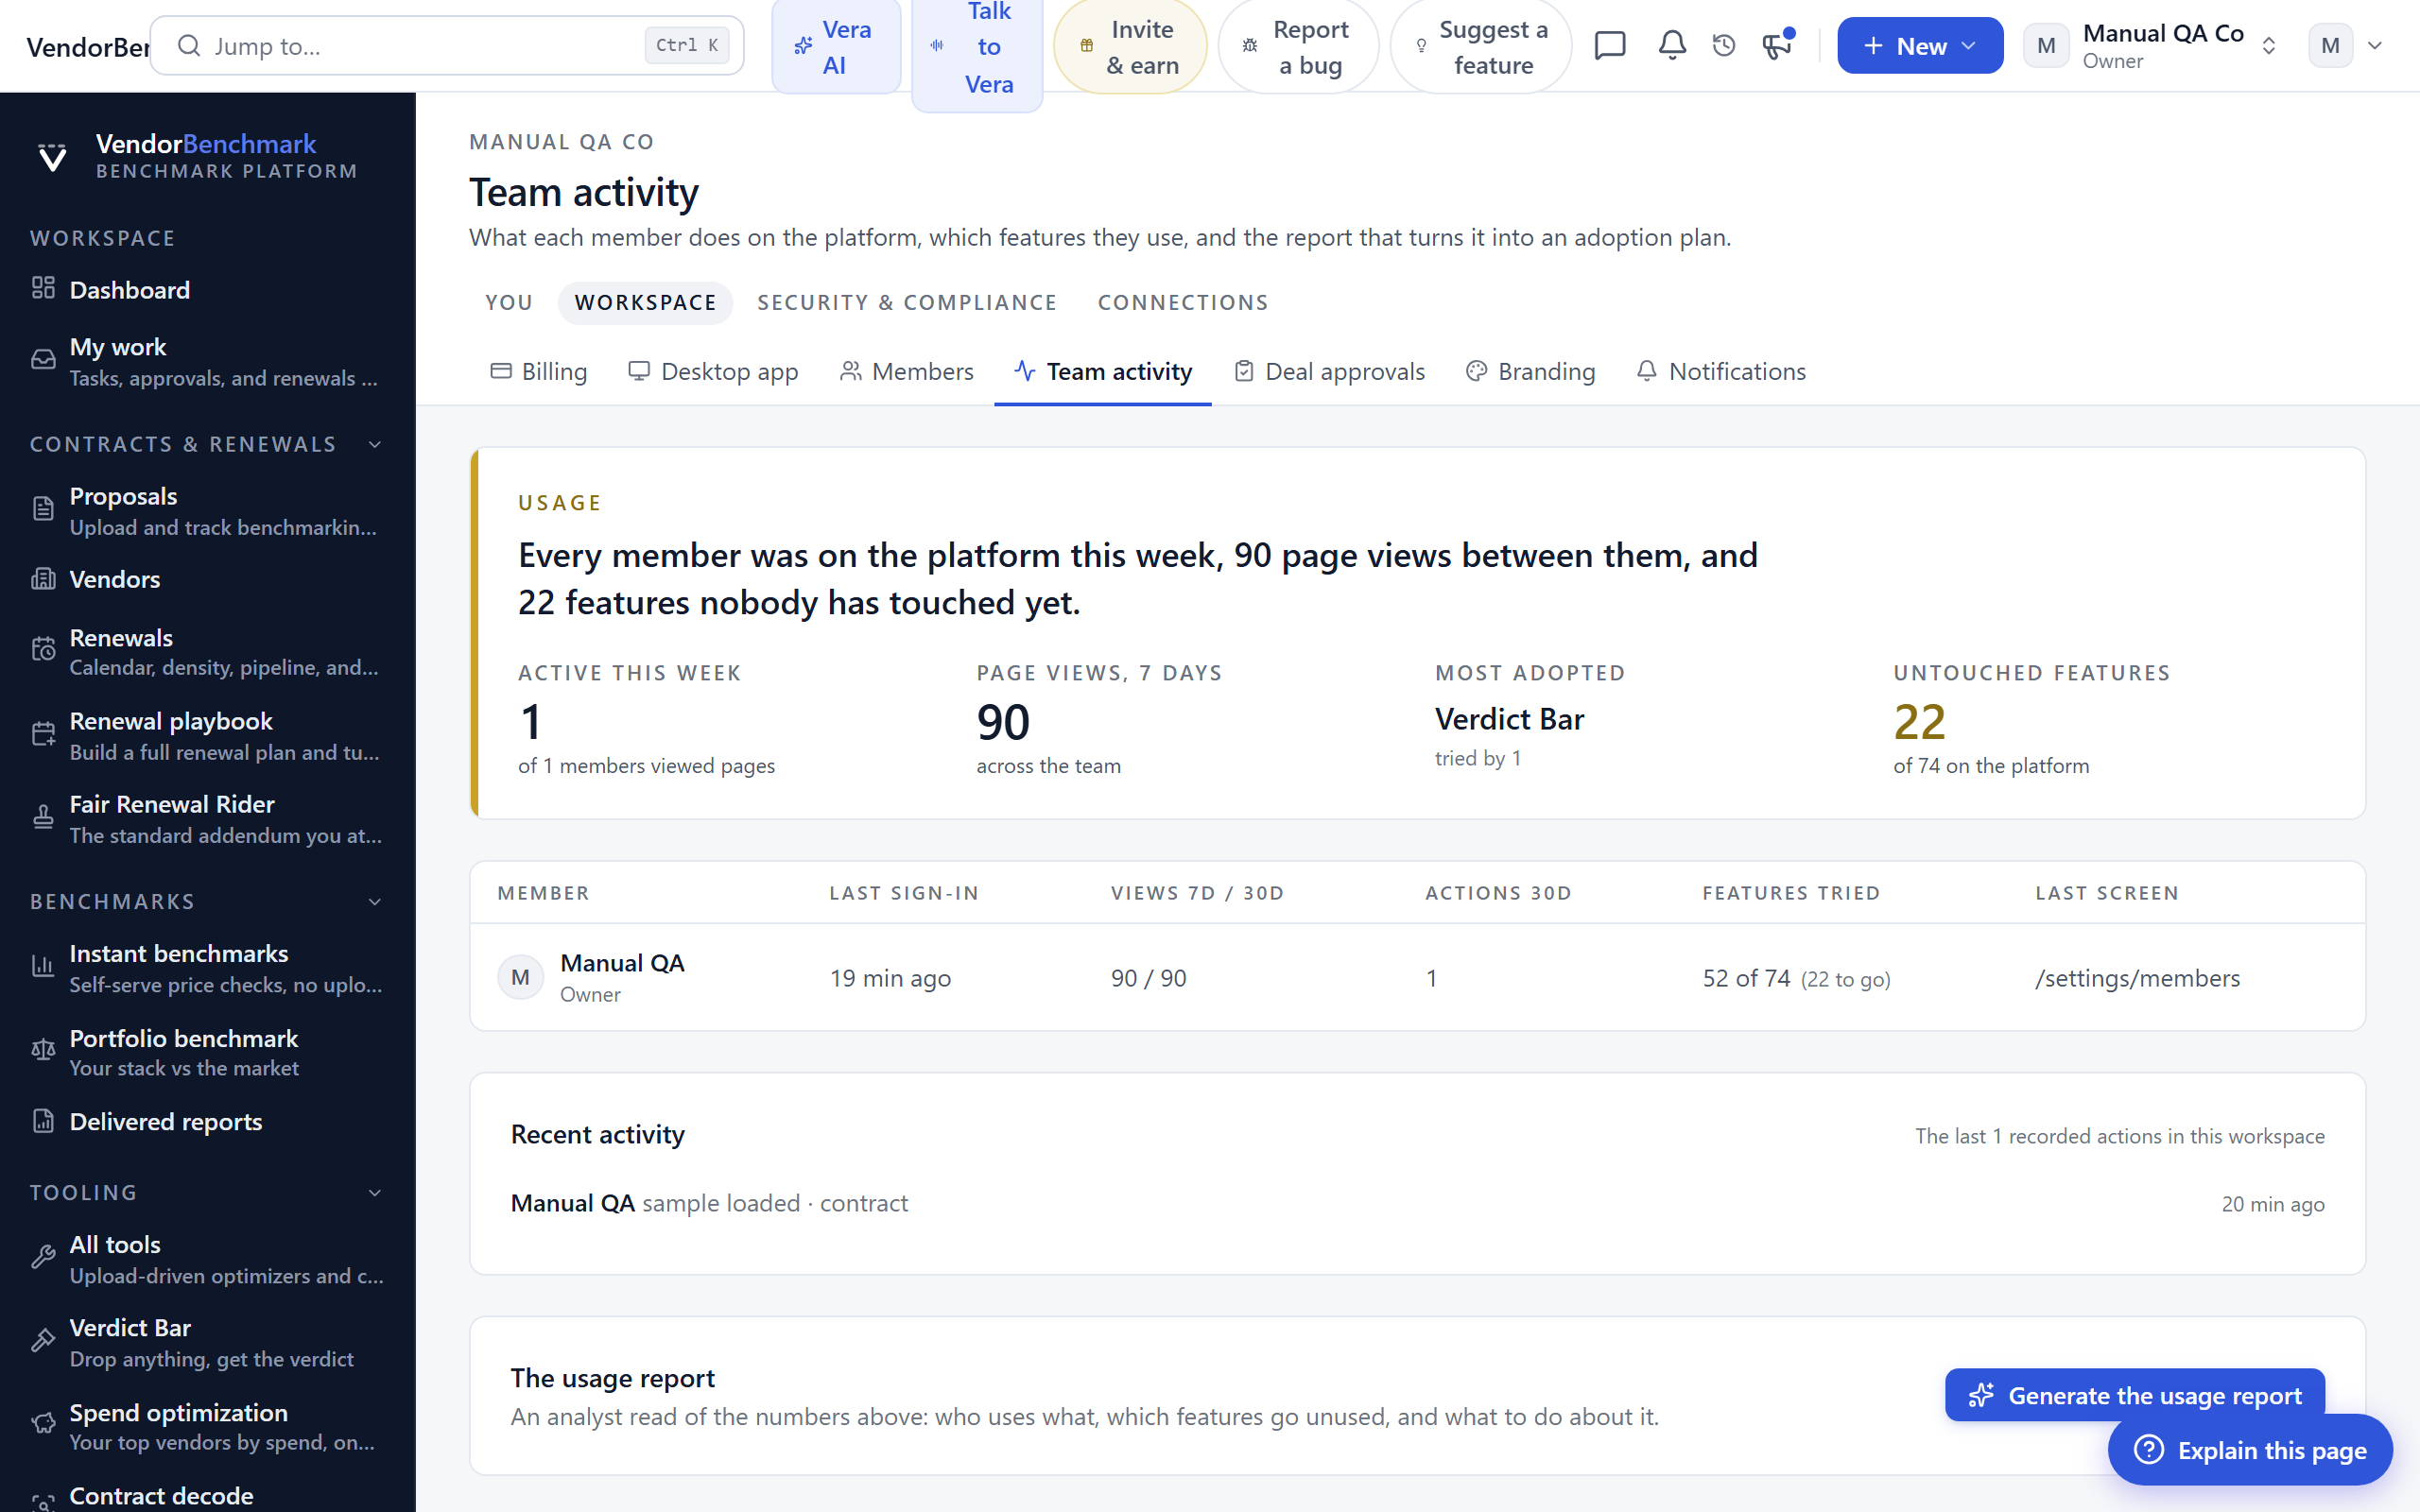Collapse the Contracts & Renewals section
Screen dimensions: 2420x1512
(x=375, y=444)
